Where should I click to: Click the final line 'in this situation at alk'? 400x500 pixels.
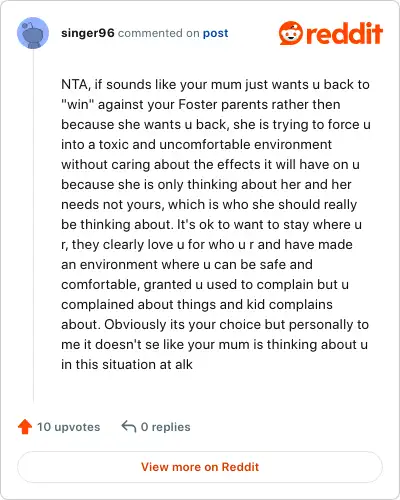coord(127,364)
